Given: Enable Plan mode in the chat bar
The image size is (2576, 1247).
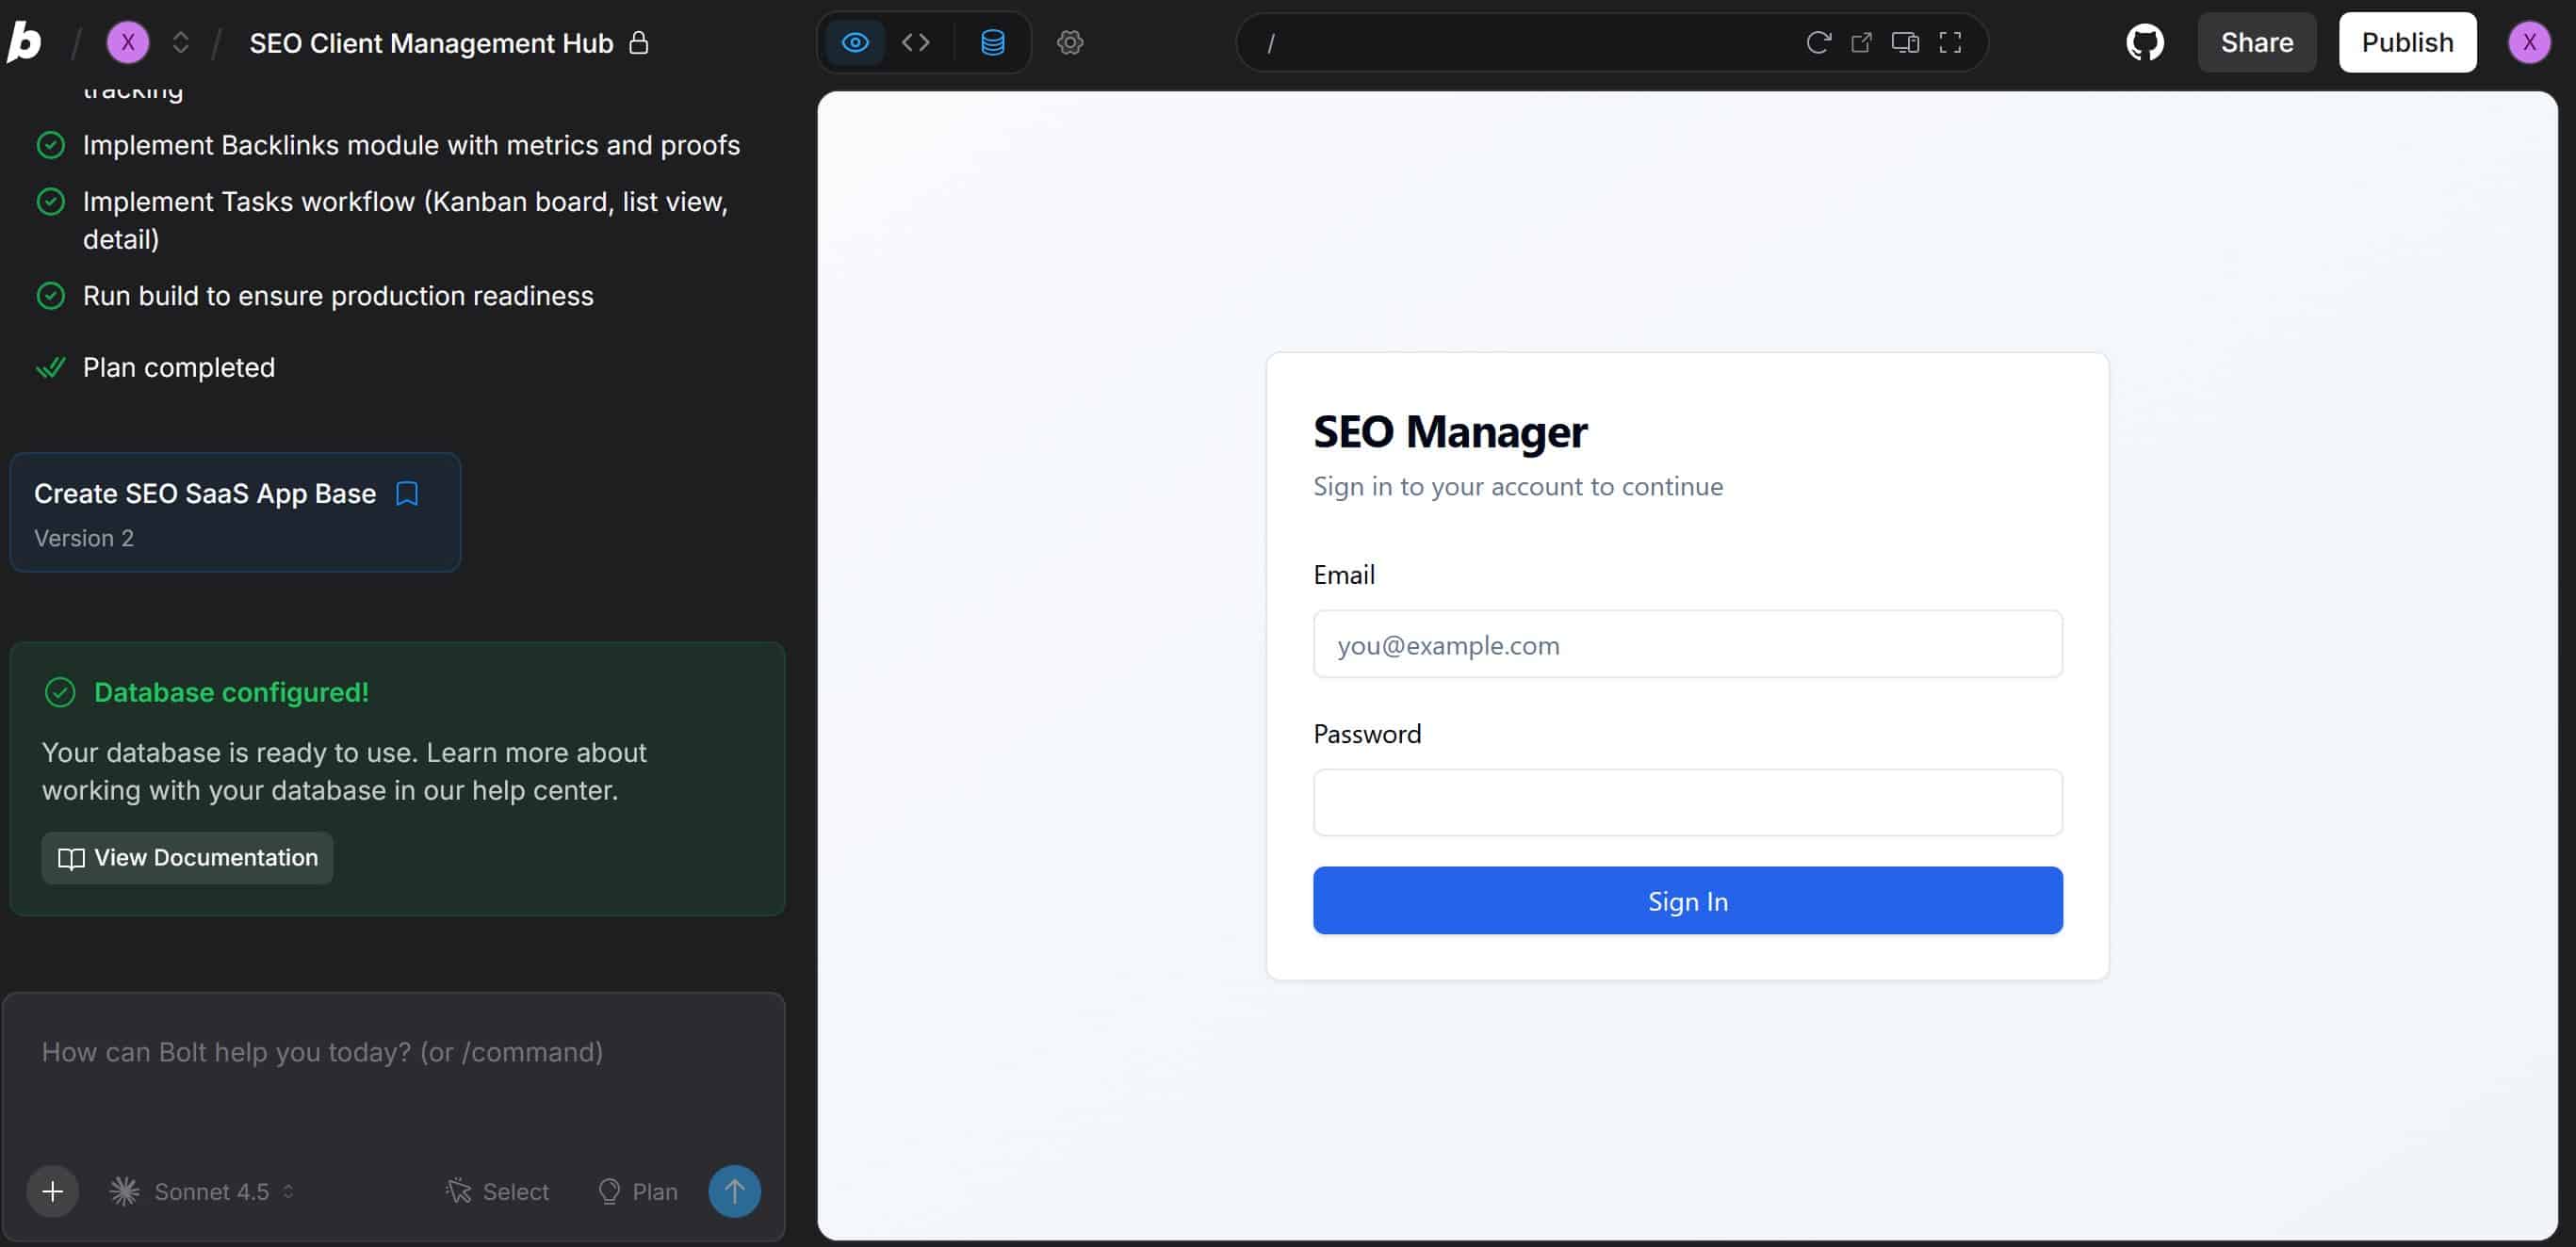Looking at the screenshot, I should [636, 1191].
